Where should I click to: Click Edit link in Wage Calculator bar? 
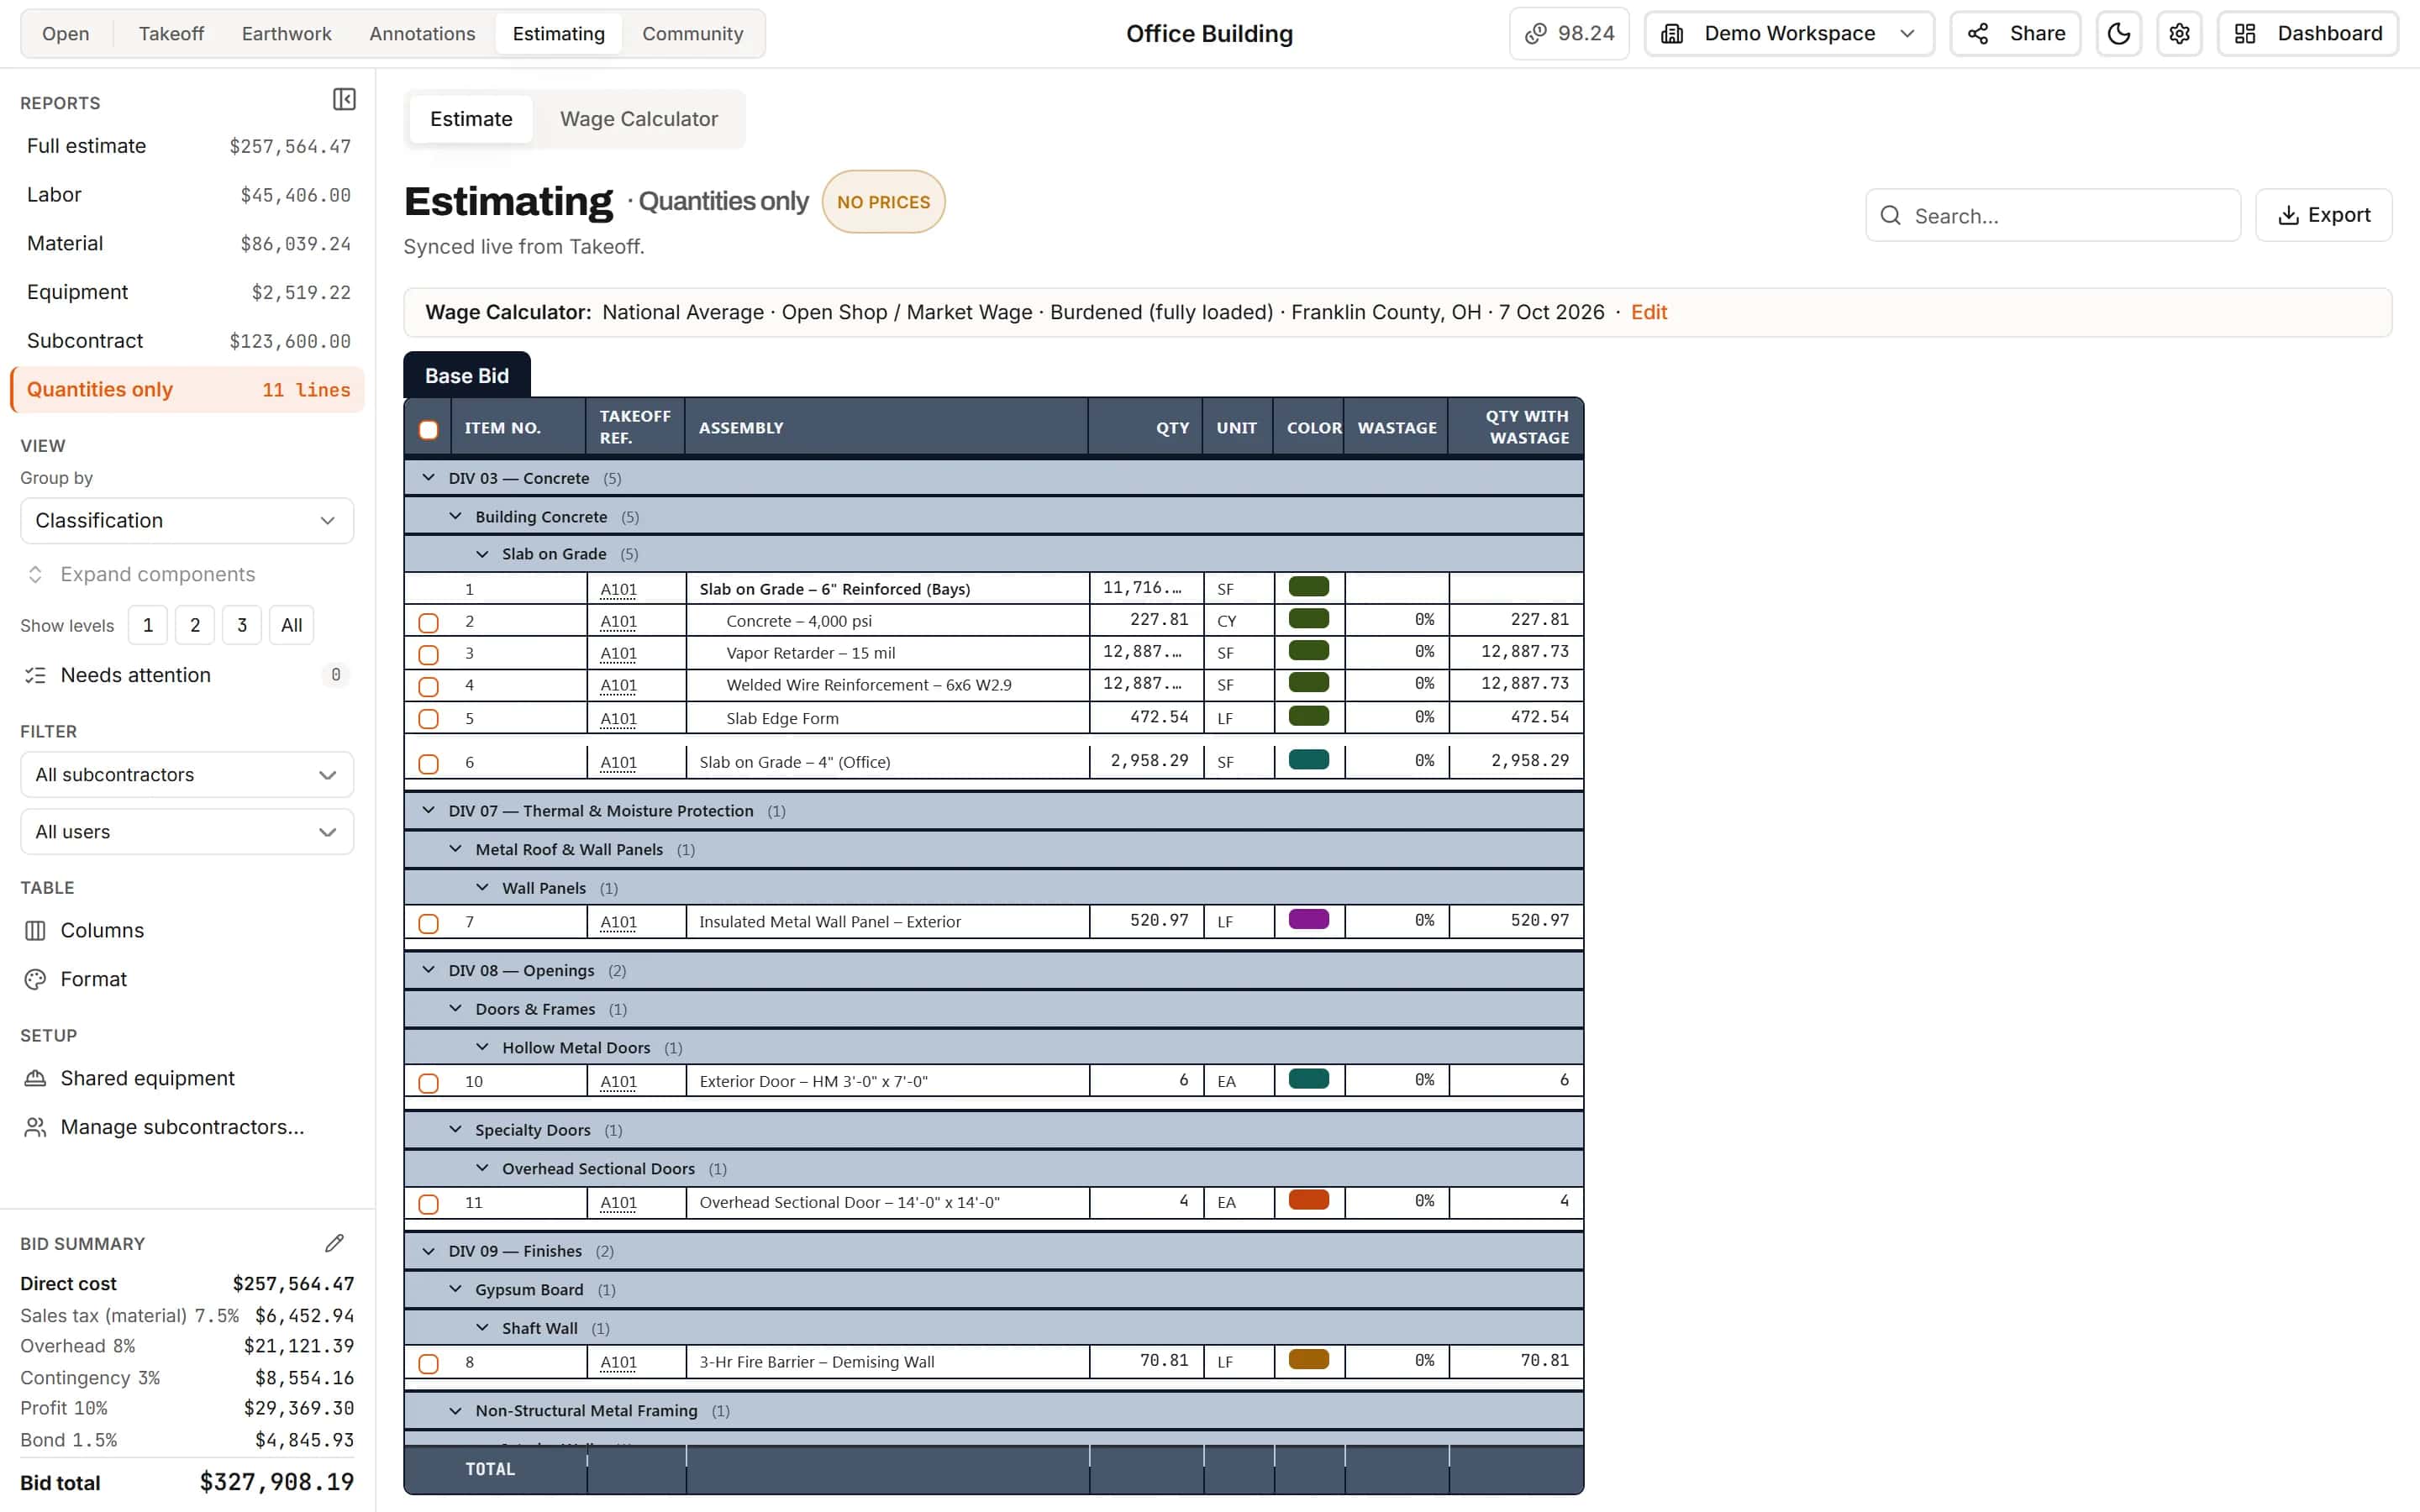pyautogui.click(x=1648, y=312)
